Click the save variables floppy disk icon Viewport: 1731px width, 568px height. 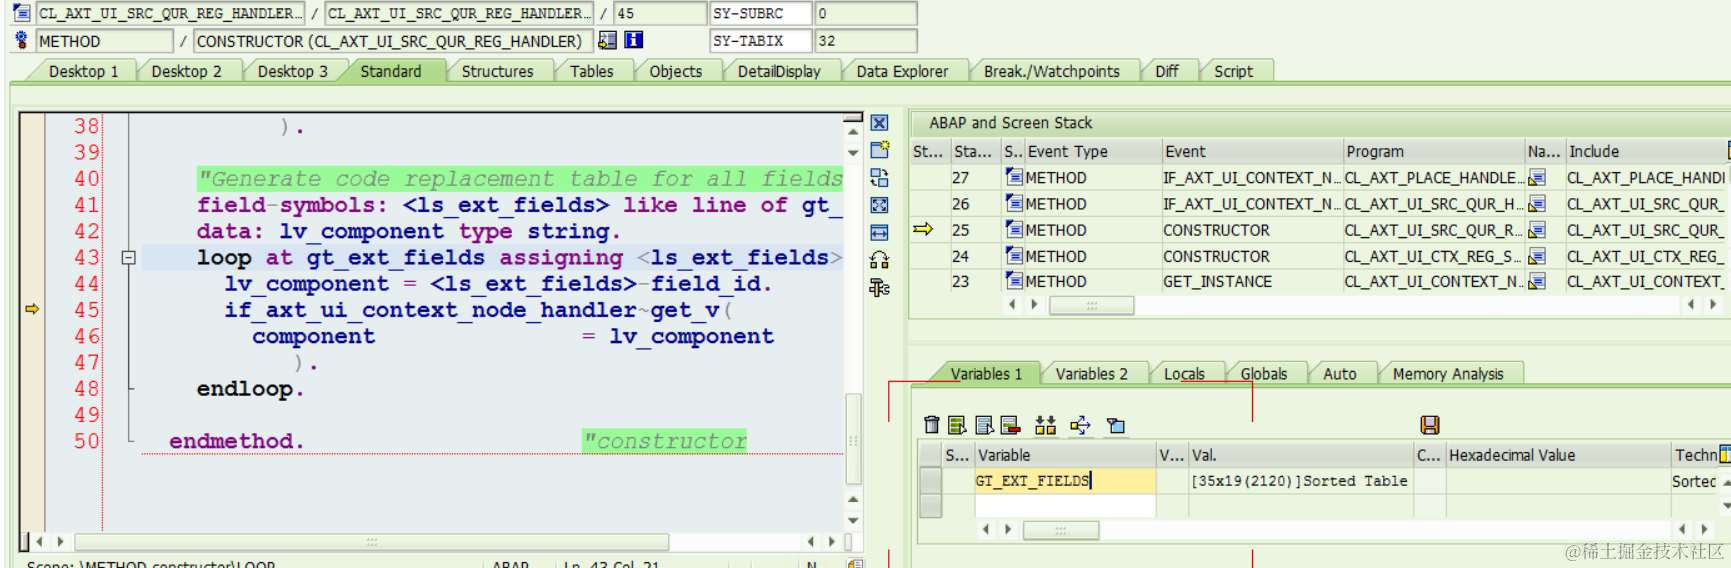1430,425
